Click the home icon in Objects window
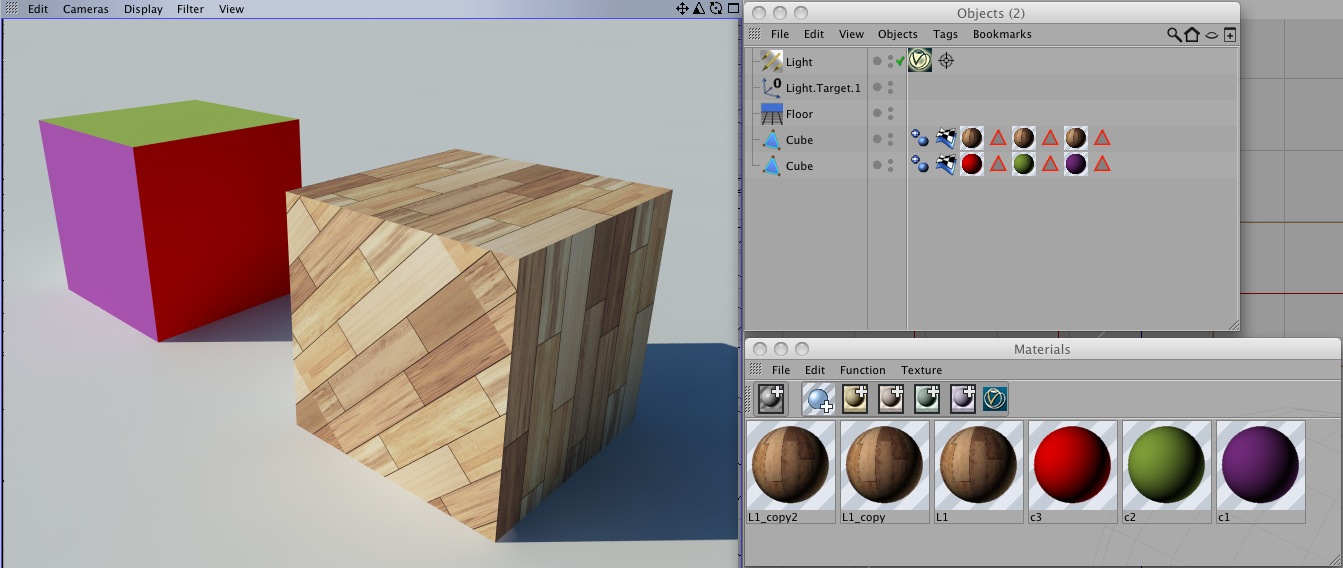 click(x=1192, y=34)
